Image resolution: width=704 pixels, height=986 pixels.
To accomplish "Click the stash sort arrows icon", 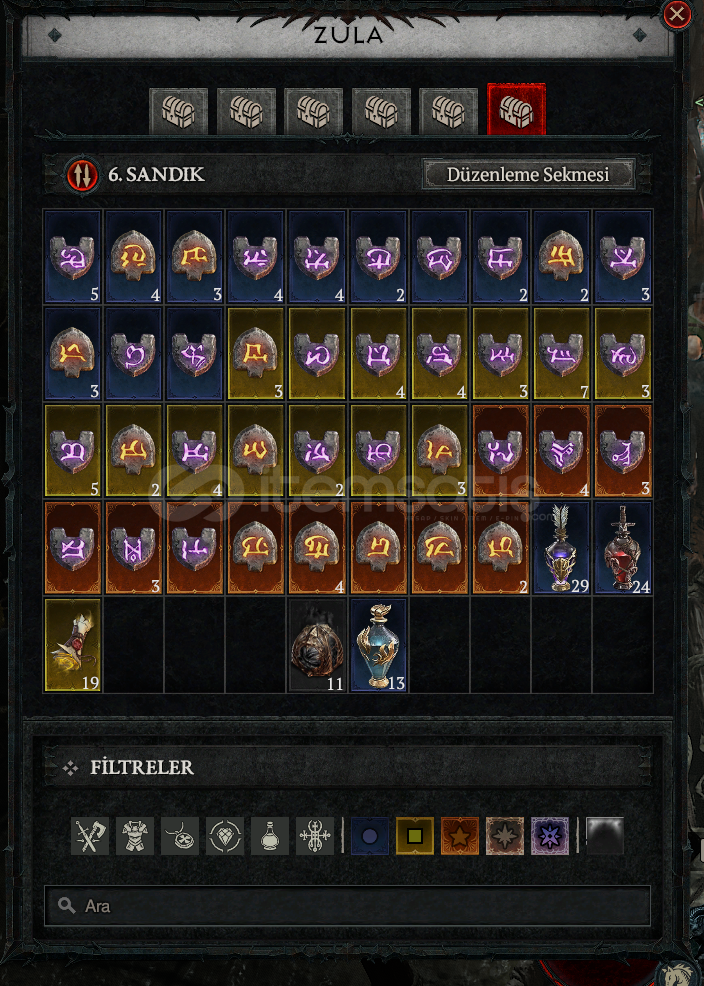I will (82, 174).
